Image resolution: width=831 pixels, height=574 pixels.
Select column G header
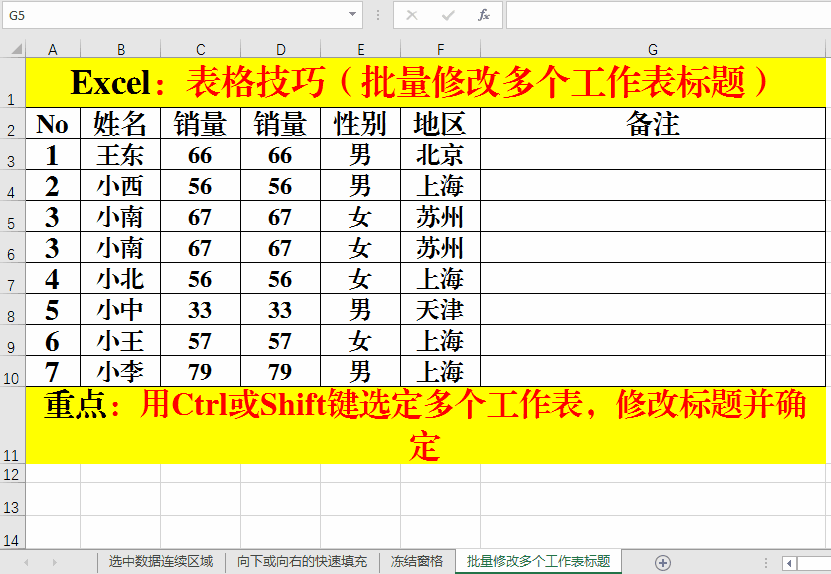[x=653, y=50]
